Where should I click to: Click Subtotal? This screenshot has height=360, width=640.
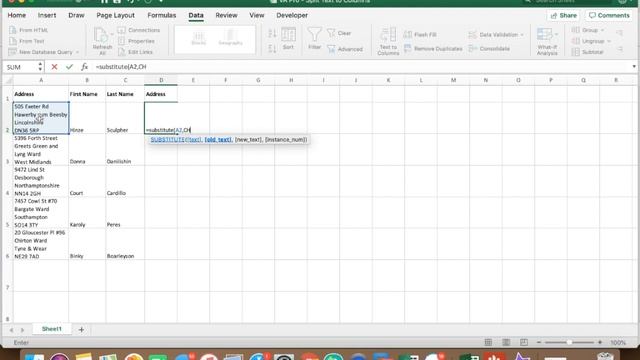click(x=587, y=52)
